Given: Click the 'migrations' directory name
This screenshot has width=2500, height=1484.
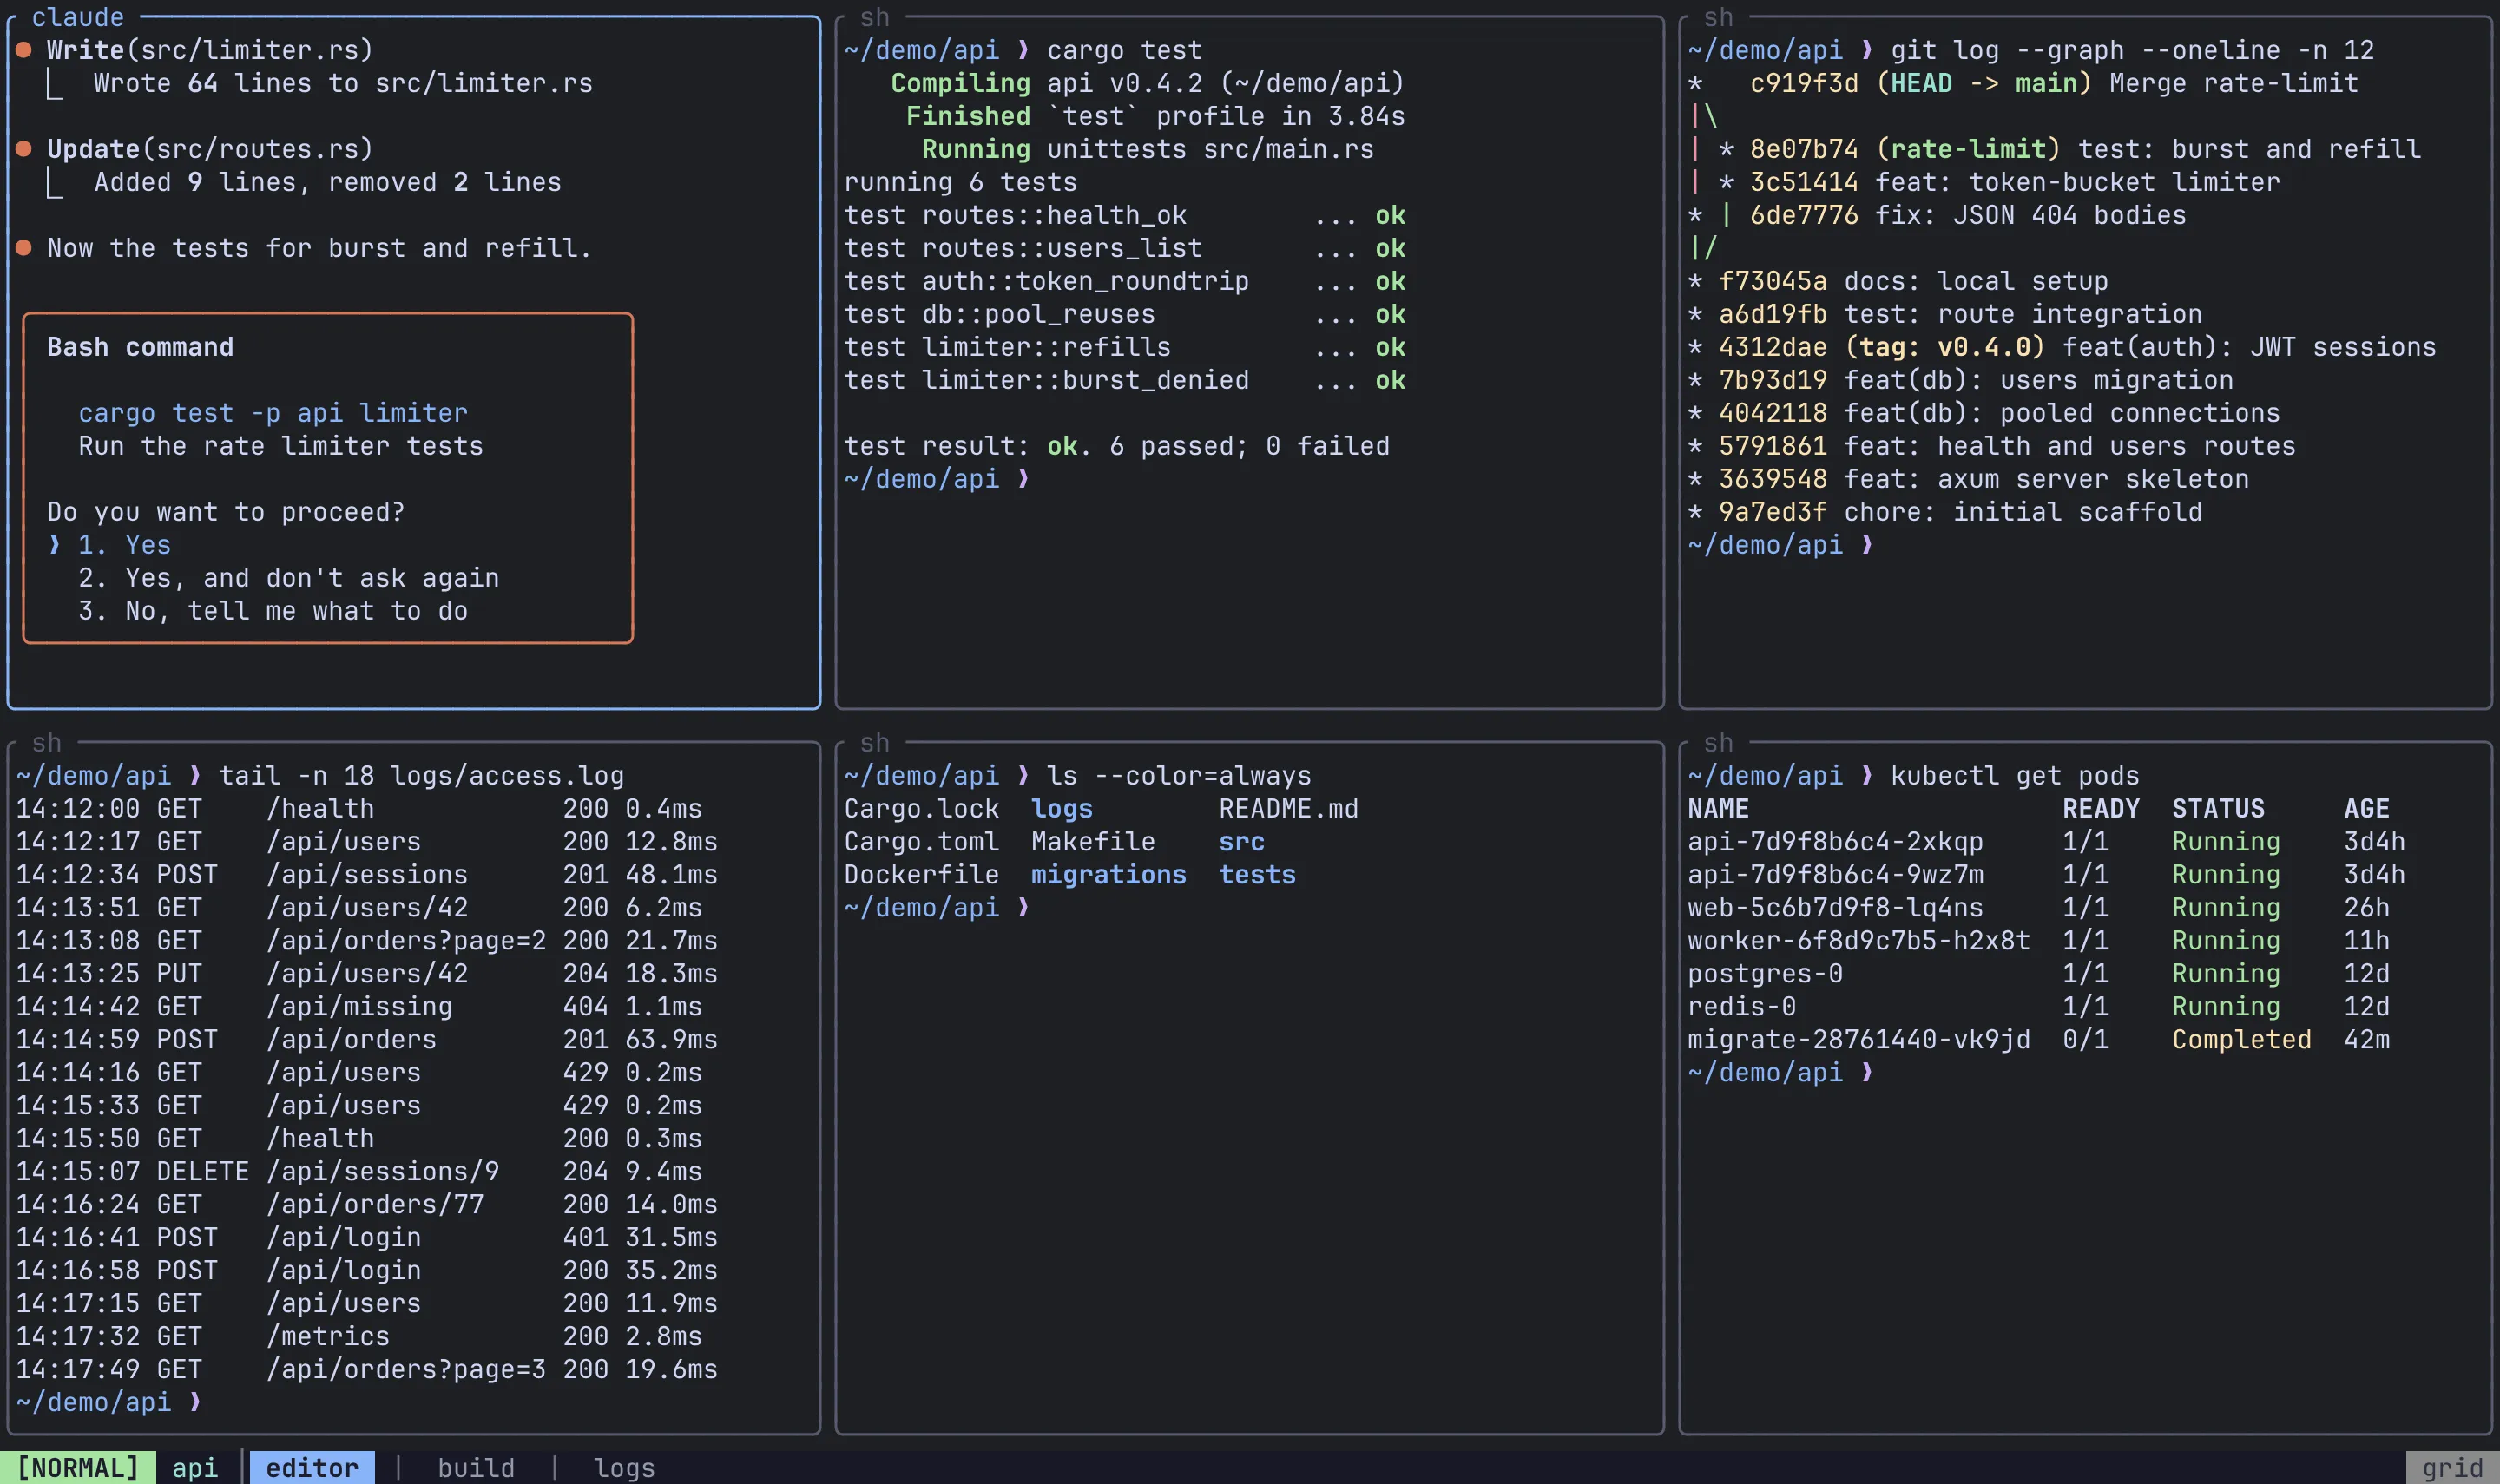Looking at the screenshot, I should click(x=1109, y=875).
